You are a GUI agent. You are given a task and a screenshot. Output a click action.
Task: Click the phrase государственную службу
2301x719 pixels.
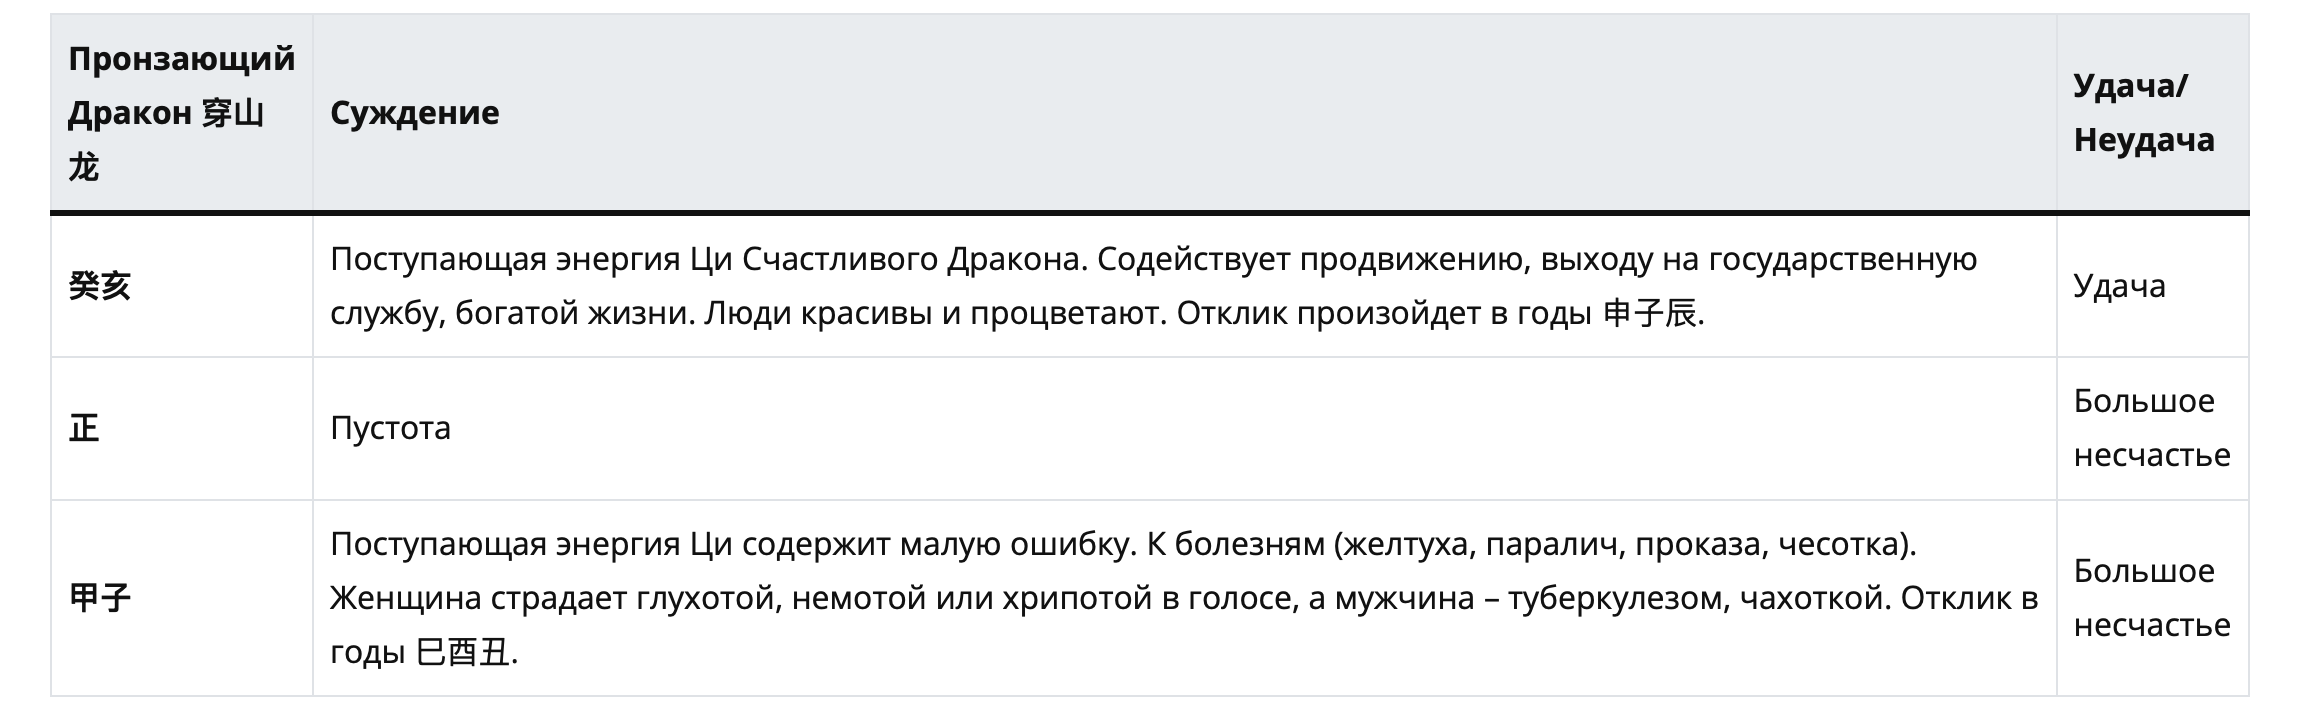click(1154, 287)
